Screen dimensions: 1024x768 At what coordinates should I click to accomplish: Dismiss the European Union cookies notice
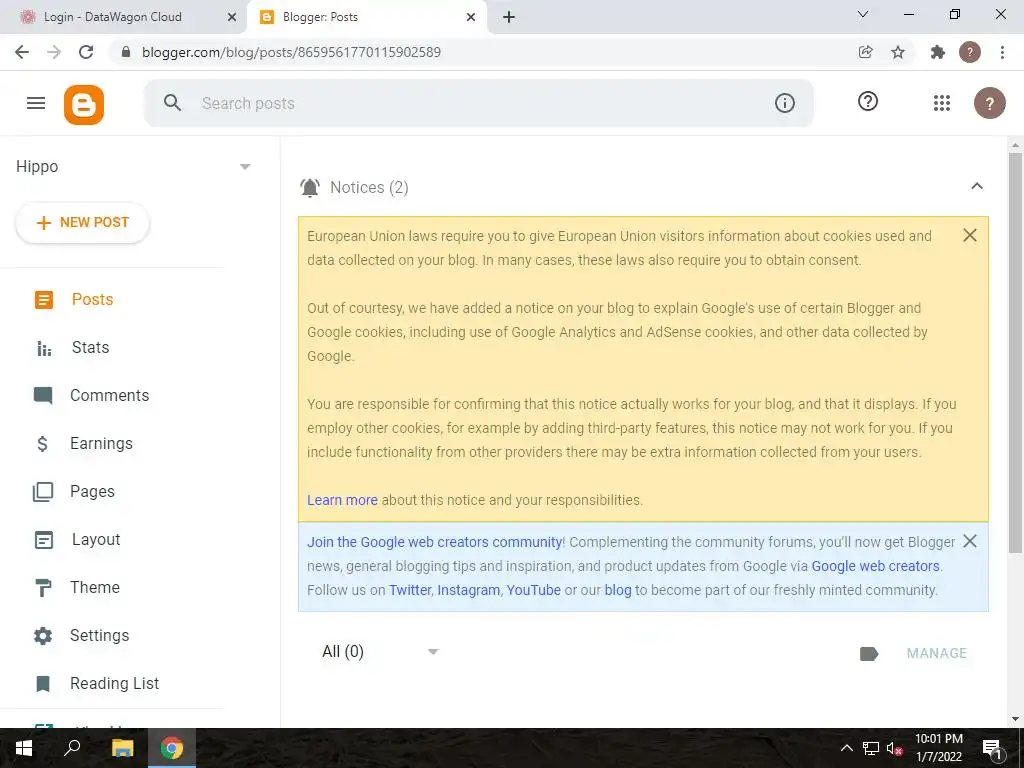click(x=970, y=235)
